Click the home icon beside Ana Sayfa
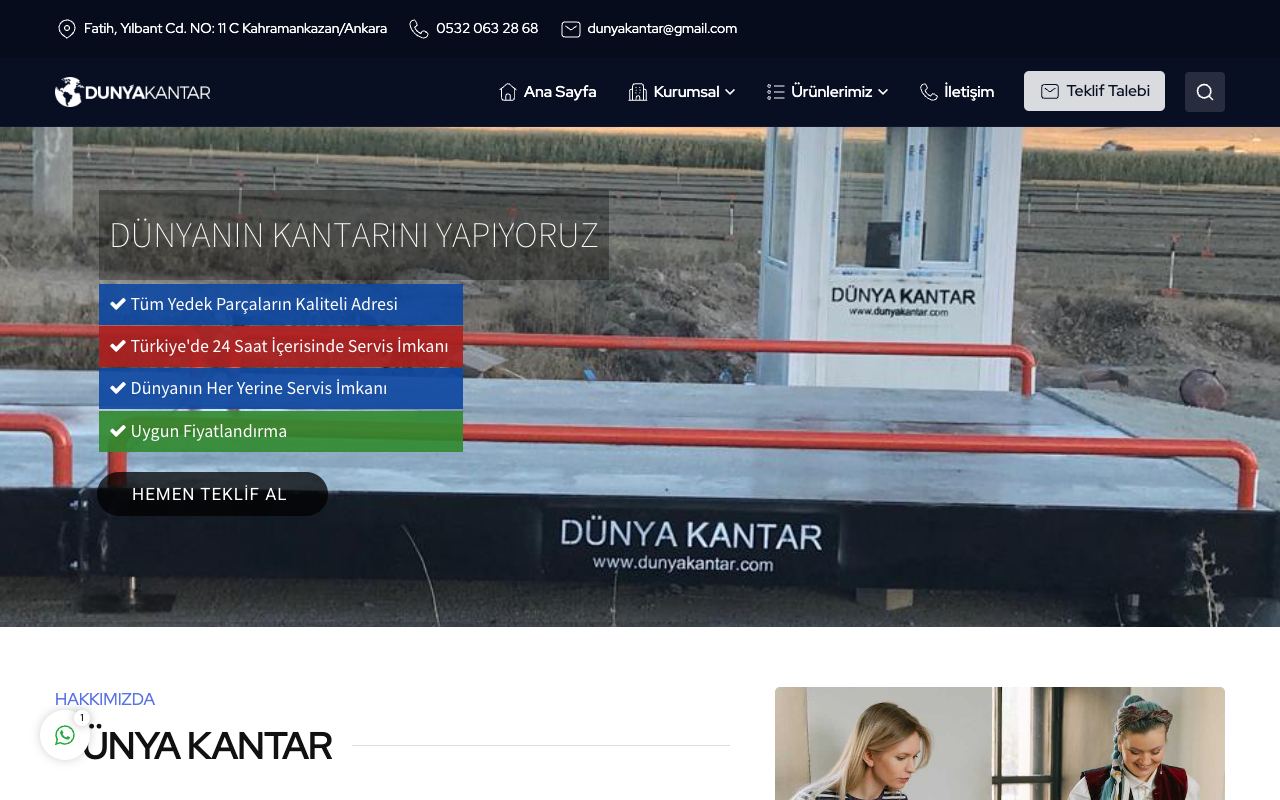This screenshot has width=1280, height=800. 508,92
